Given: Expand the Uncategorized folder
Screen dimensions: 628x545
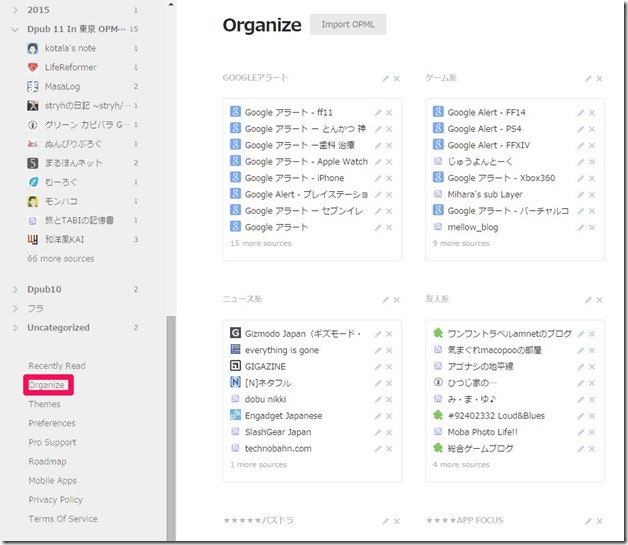Looking at the screenshot, I should 15,328.
